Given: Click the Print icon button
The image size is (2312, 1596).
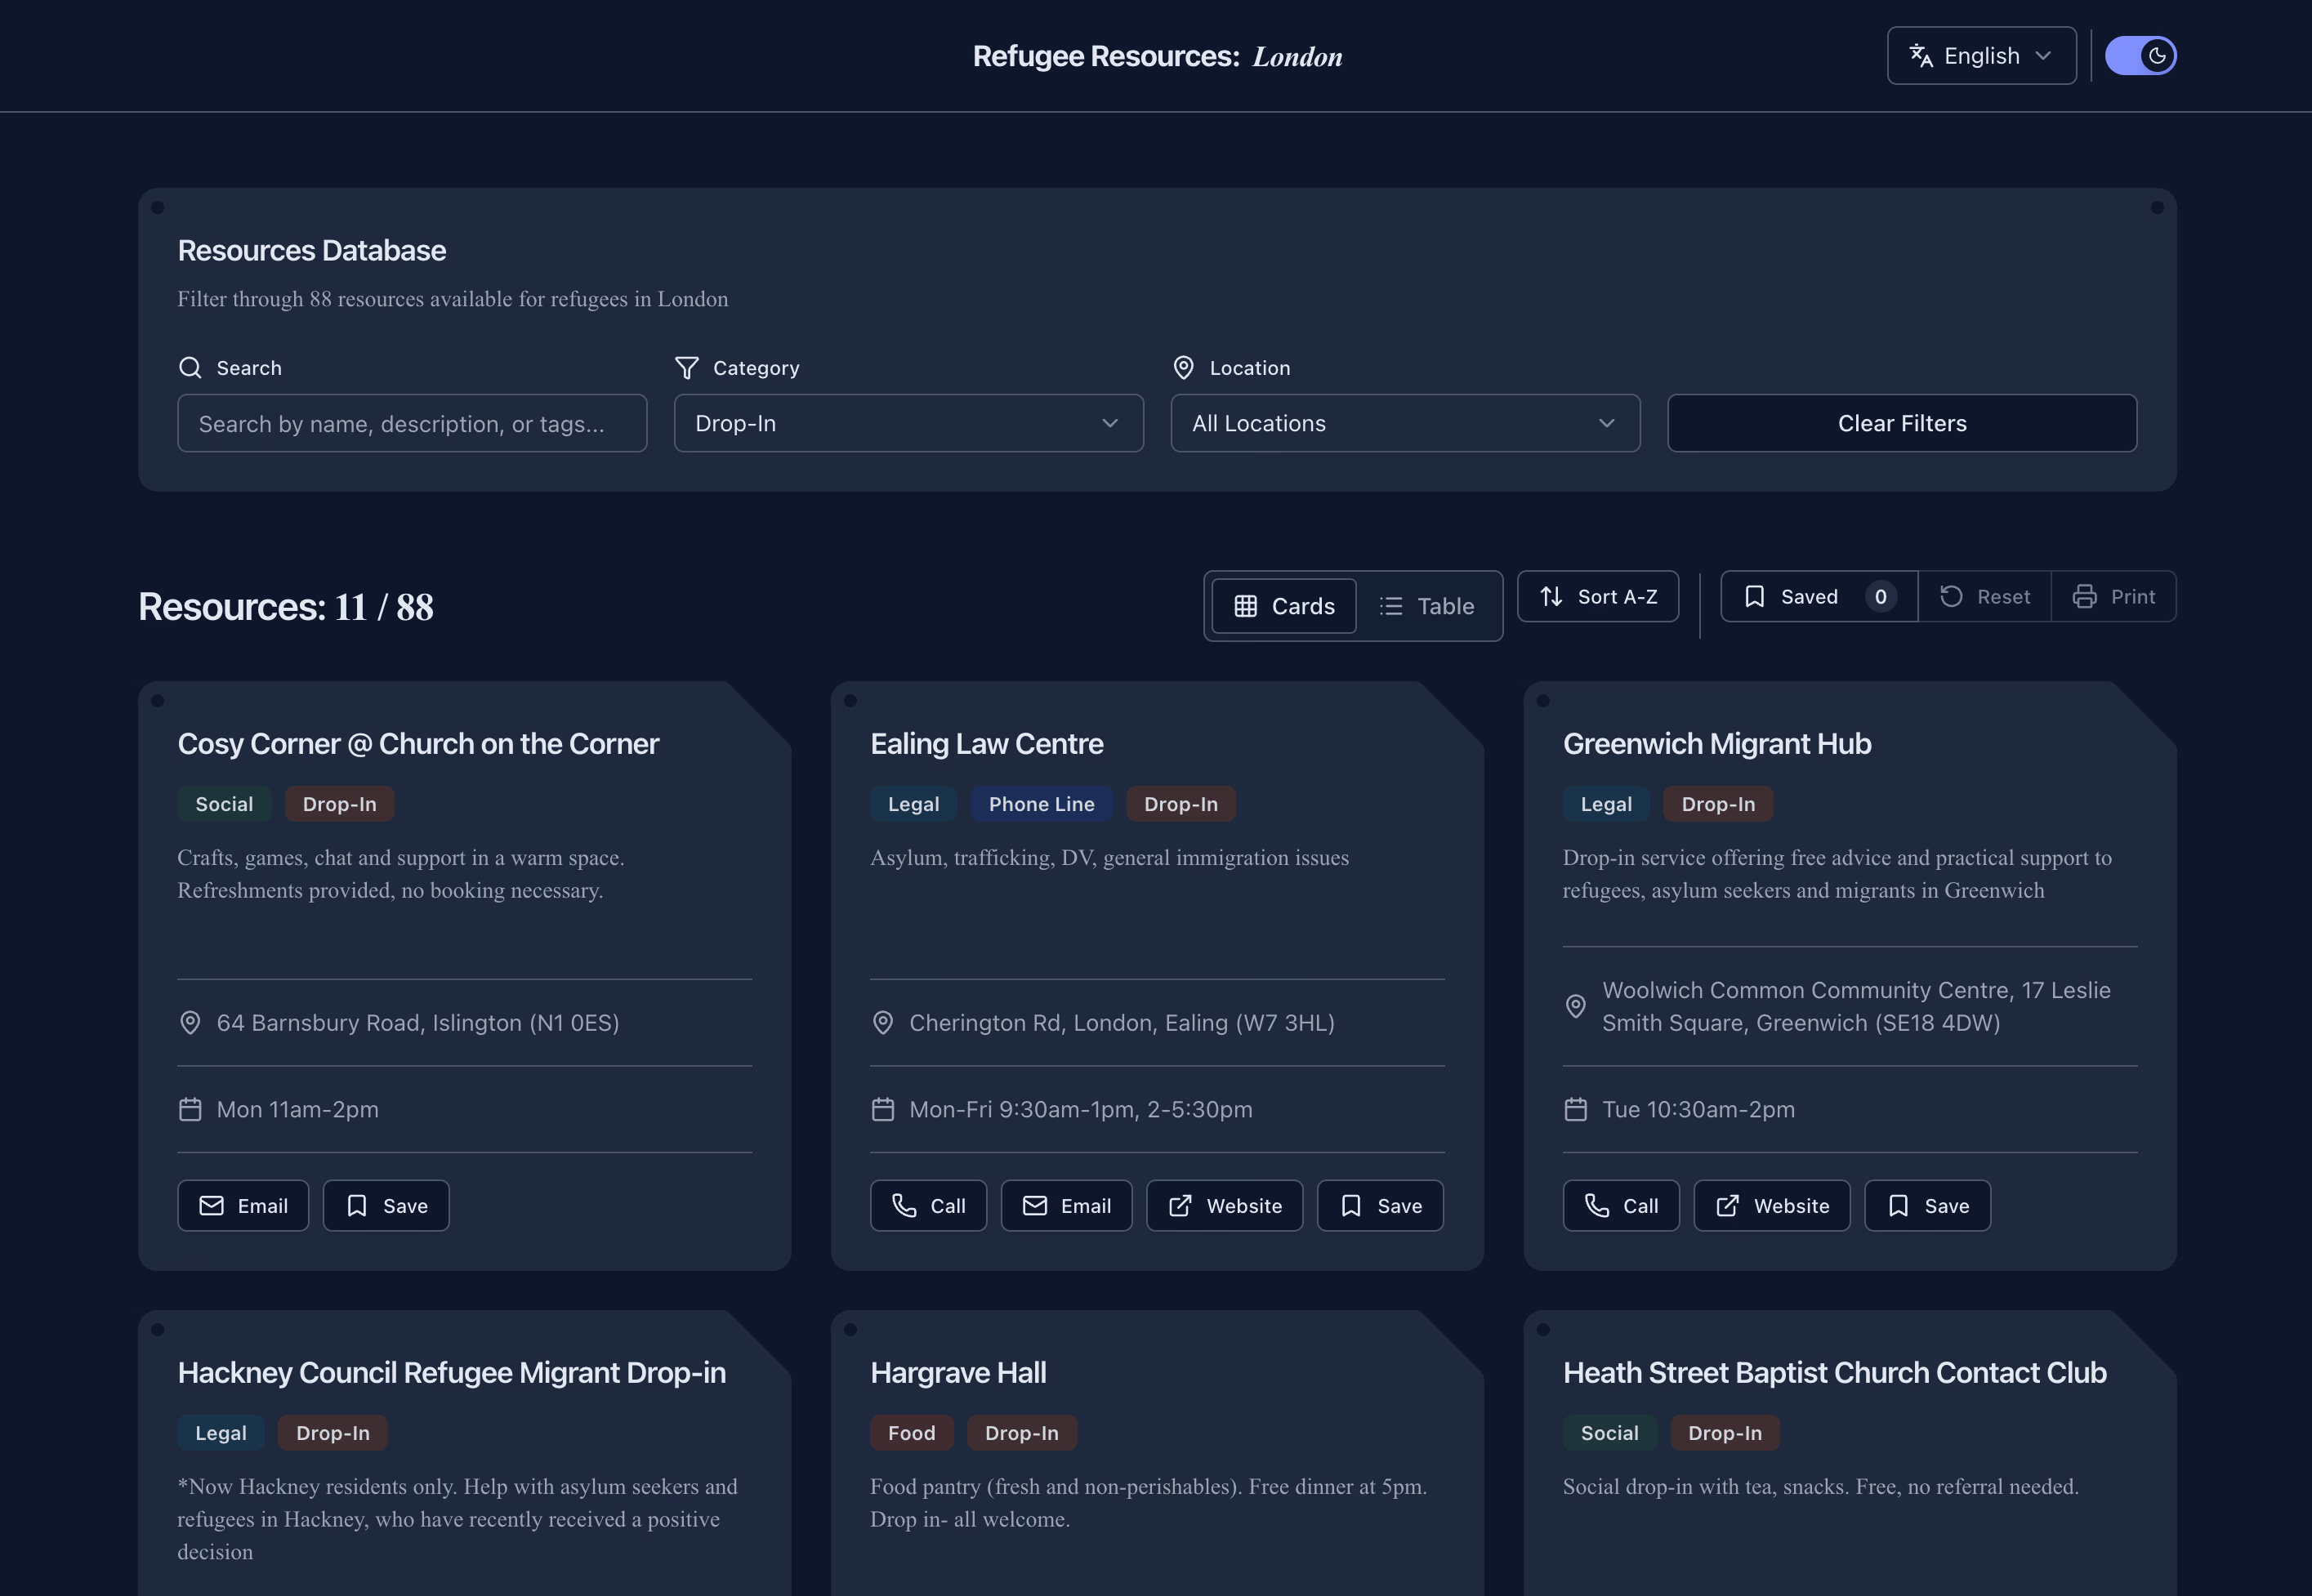Looking at the screenshot, I should pos(2113,596).
